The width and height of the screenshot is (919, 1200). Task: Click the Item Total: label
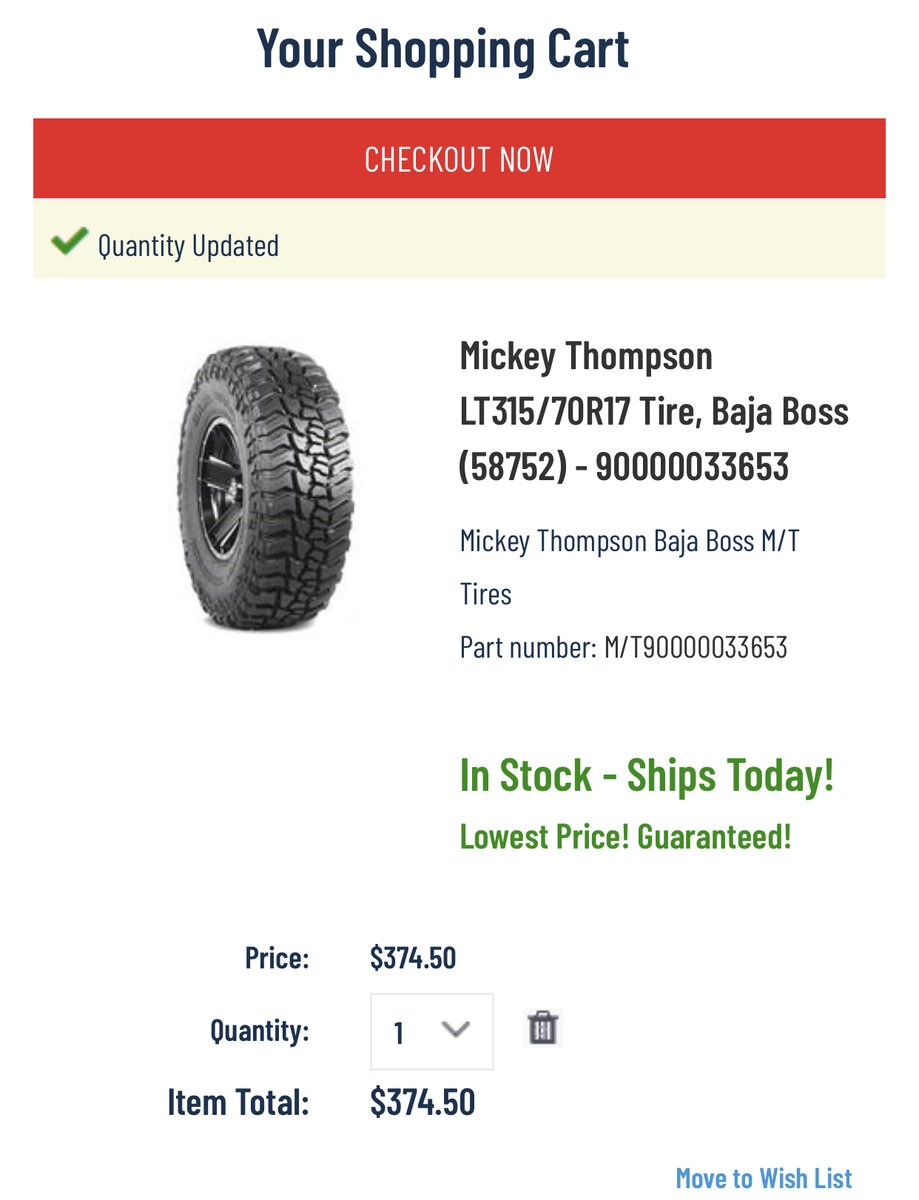(238, 1103)
